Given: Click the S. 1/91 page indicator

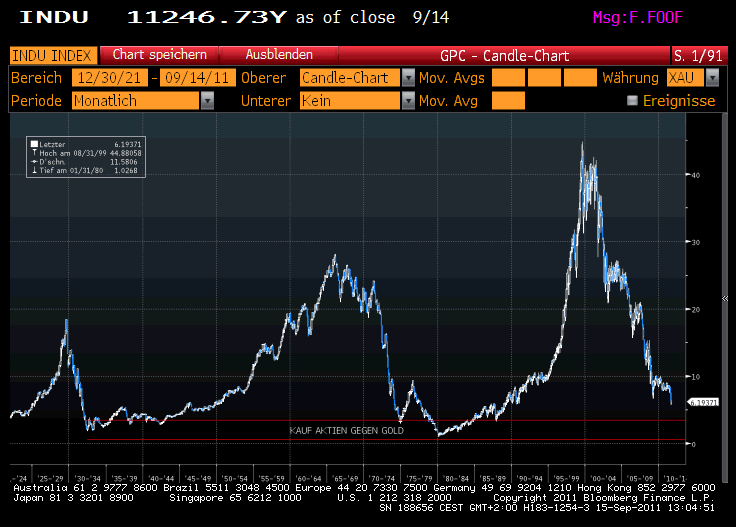Looking at the screenshot, I should coord(698,56).
